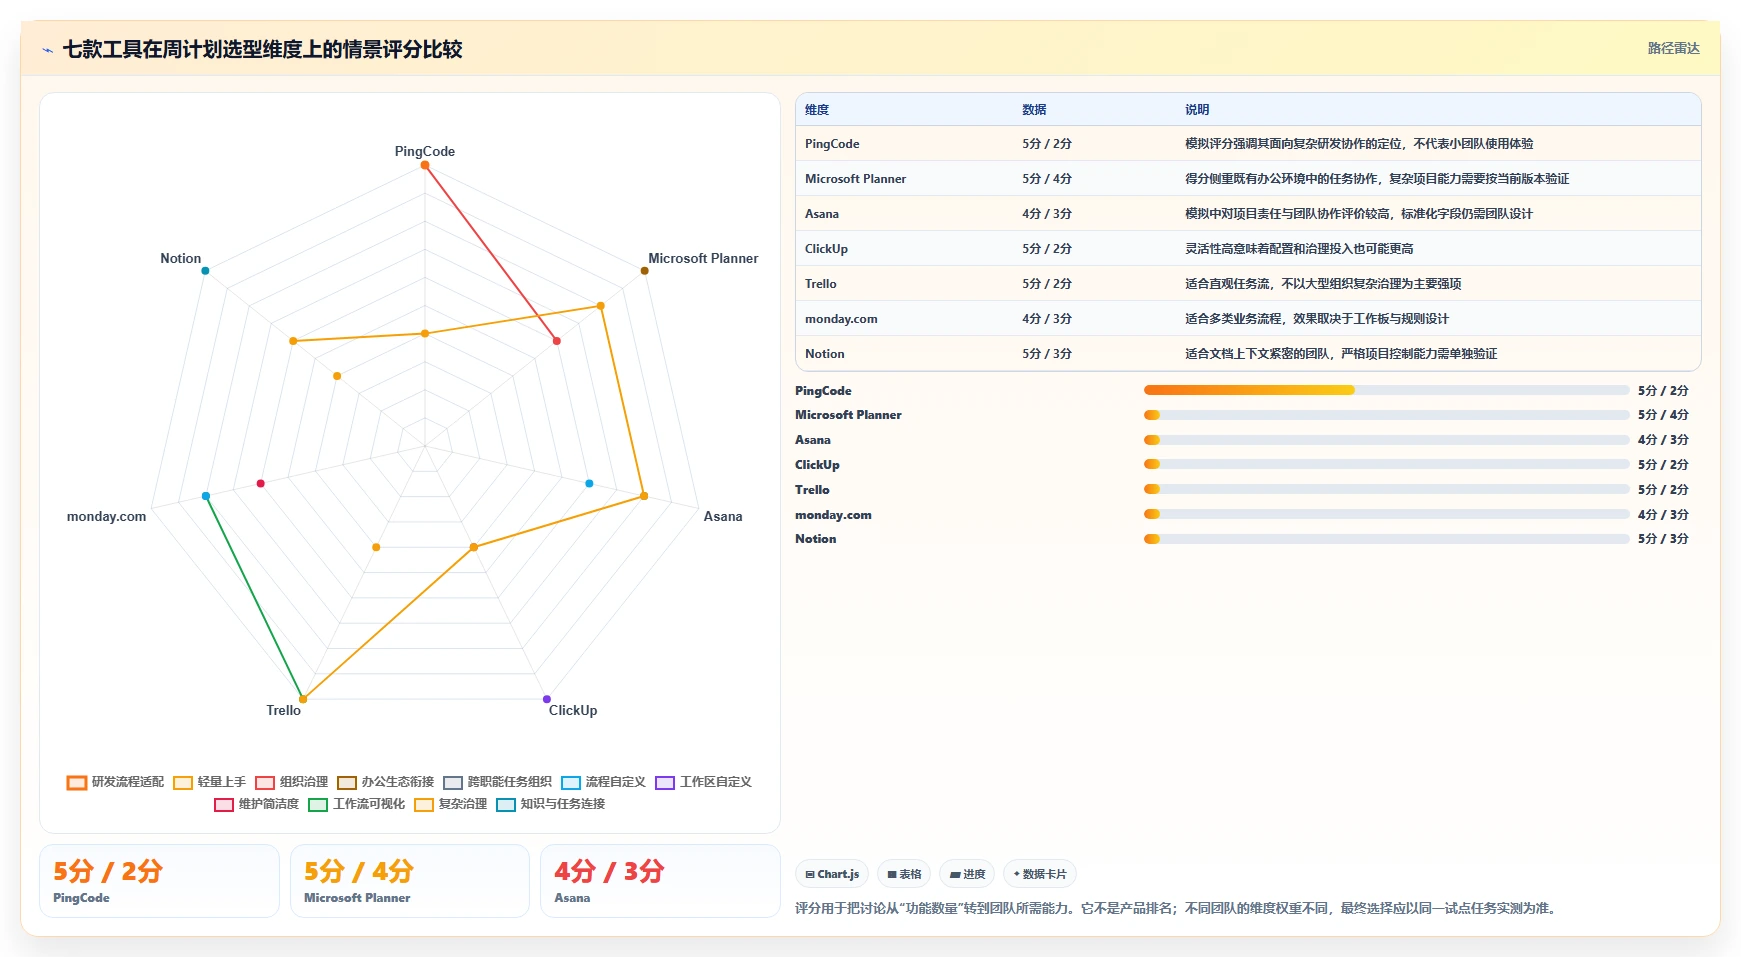Click the purple data point at ClickUp vertex

pyautogui.click(x=547, y=699)
